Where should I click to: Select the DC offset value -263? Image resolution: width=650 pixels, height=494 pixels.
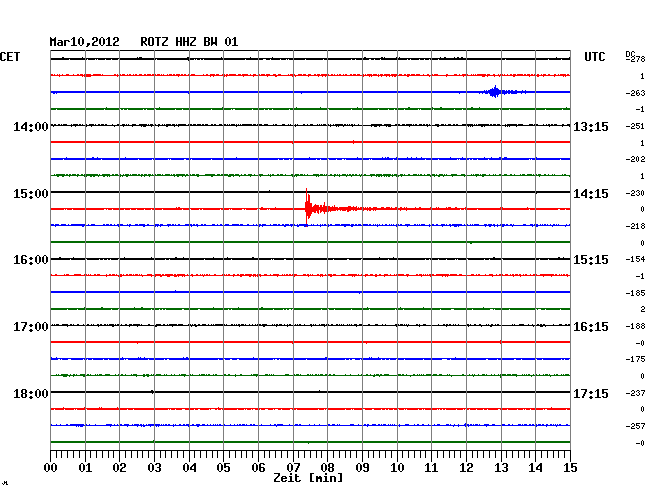(635, 93)
